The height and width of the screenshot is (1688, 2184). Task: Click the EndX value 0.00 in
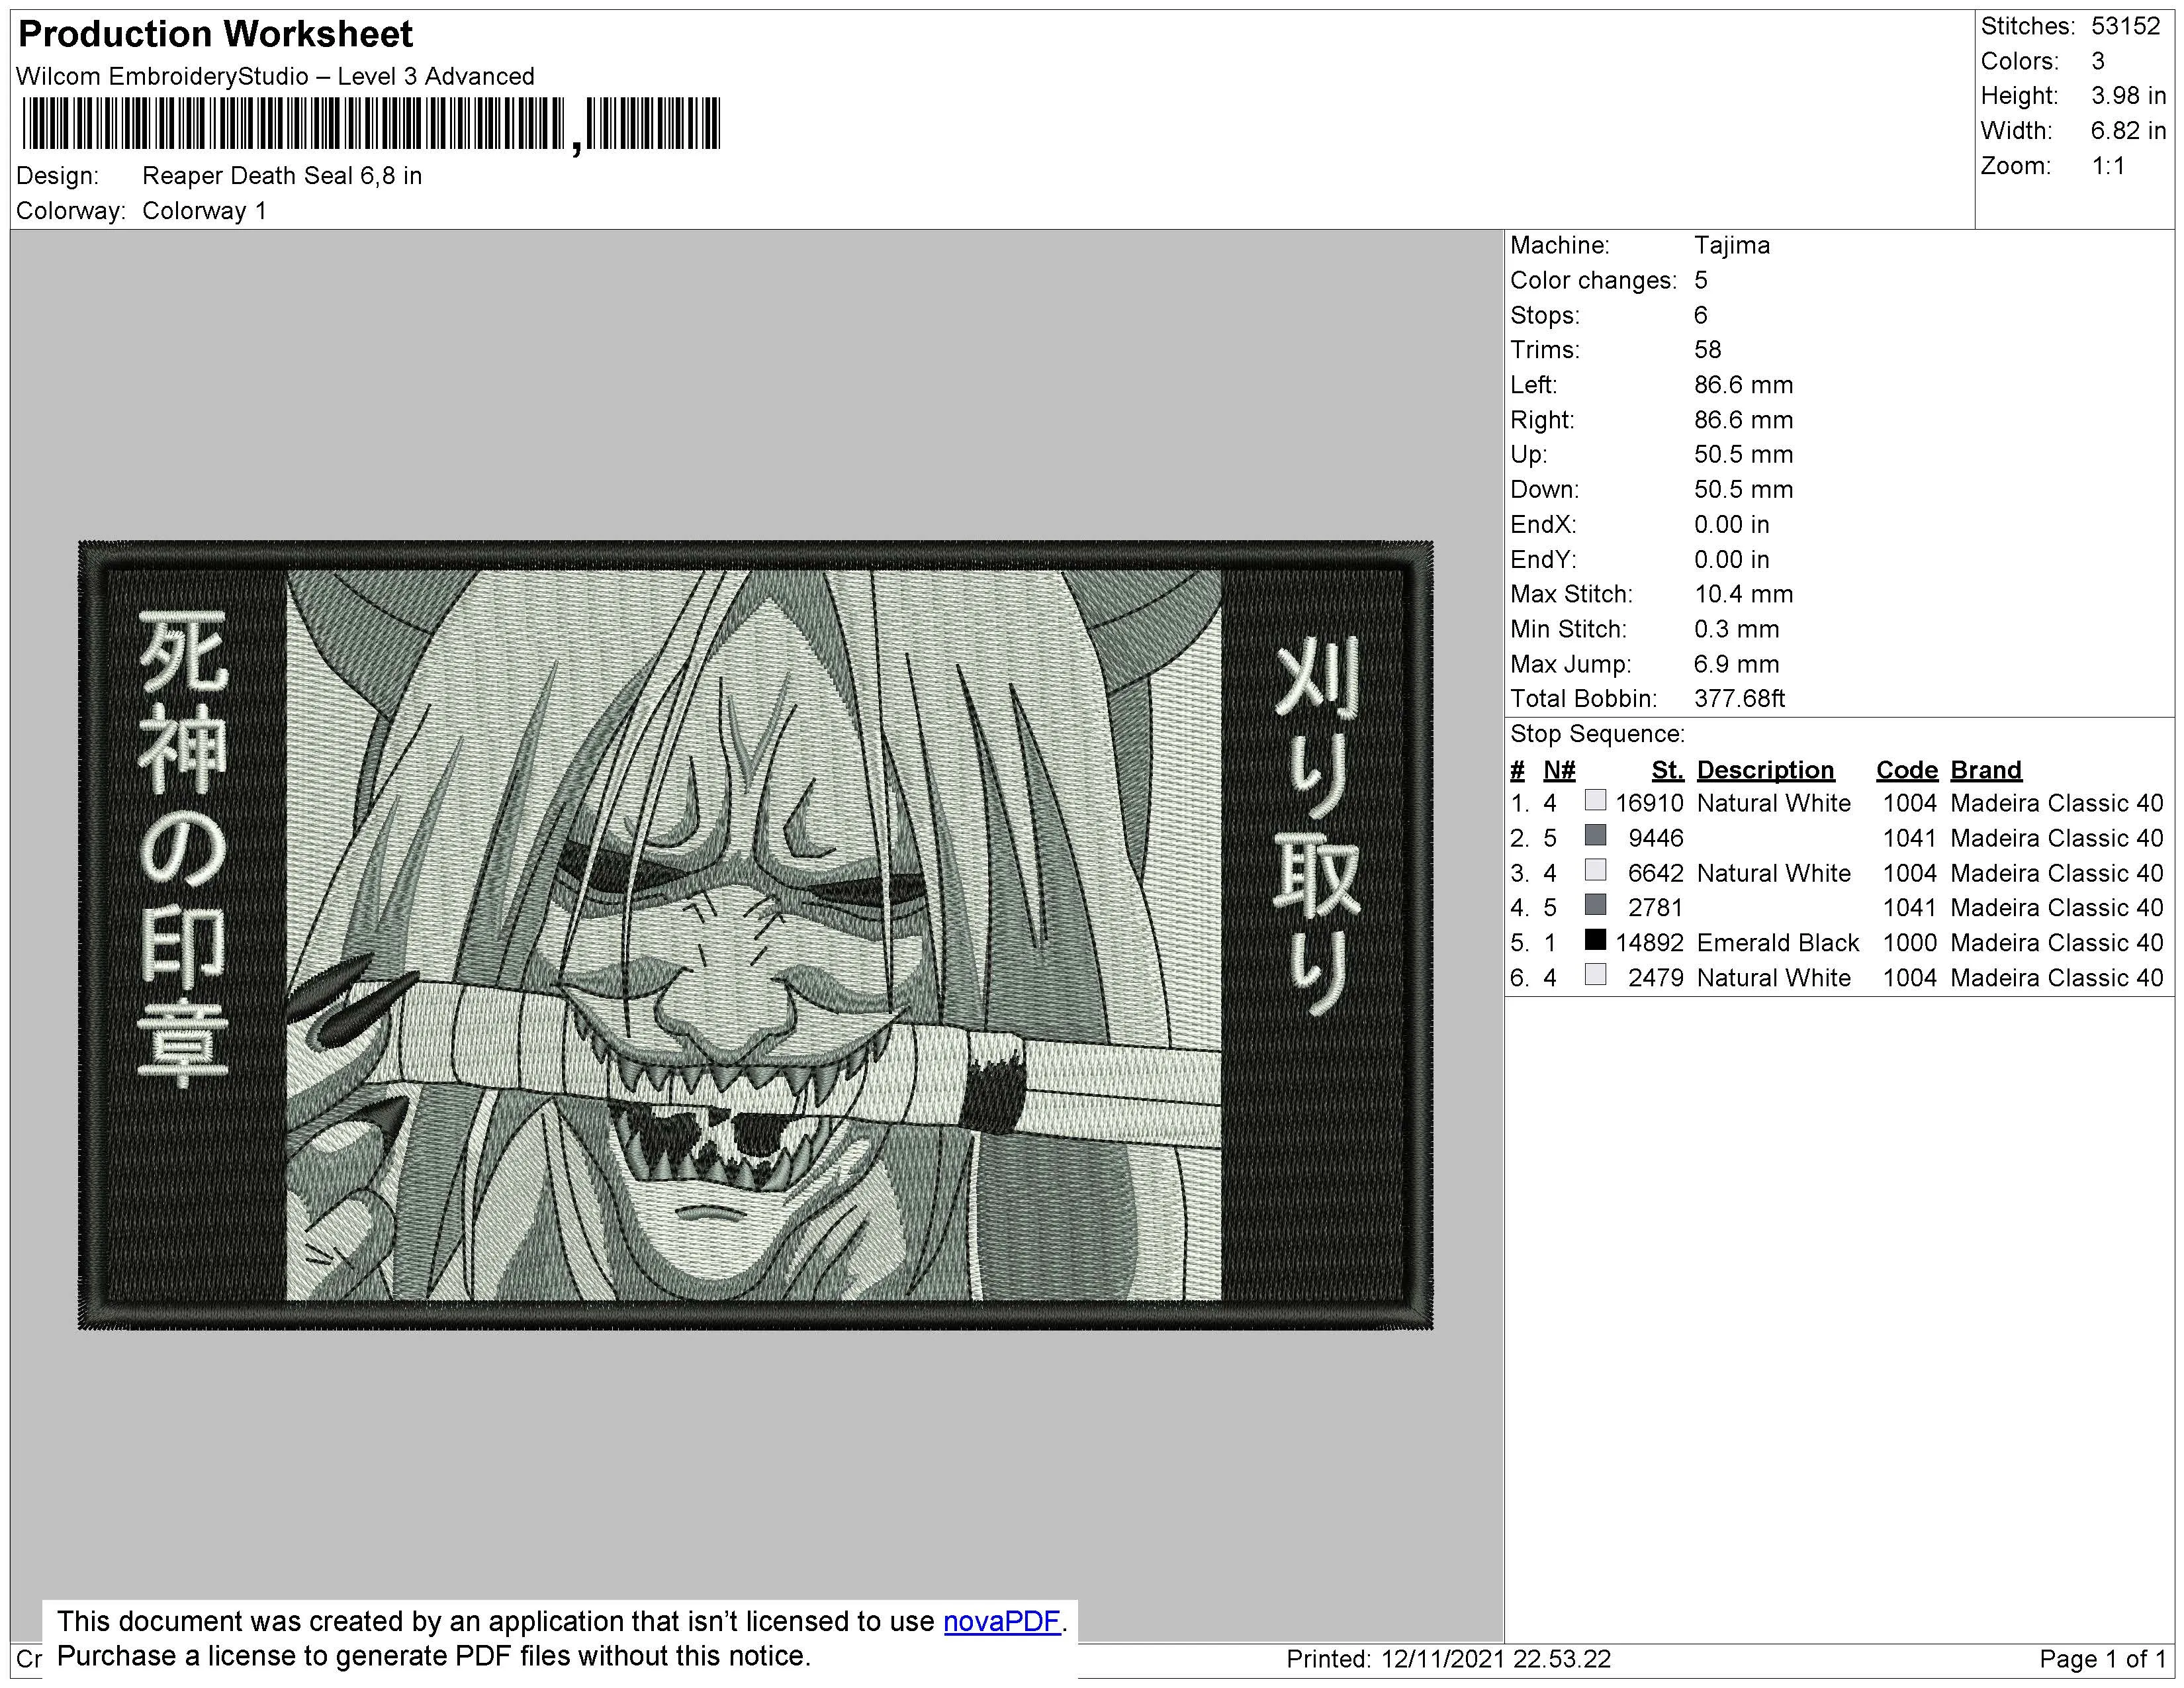1731,525
